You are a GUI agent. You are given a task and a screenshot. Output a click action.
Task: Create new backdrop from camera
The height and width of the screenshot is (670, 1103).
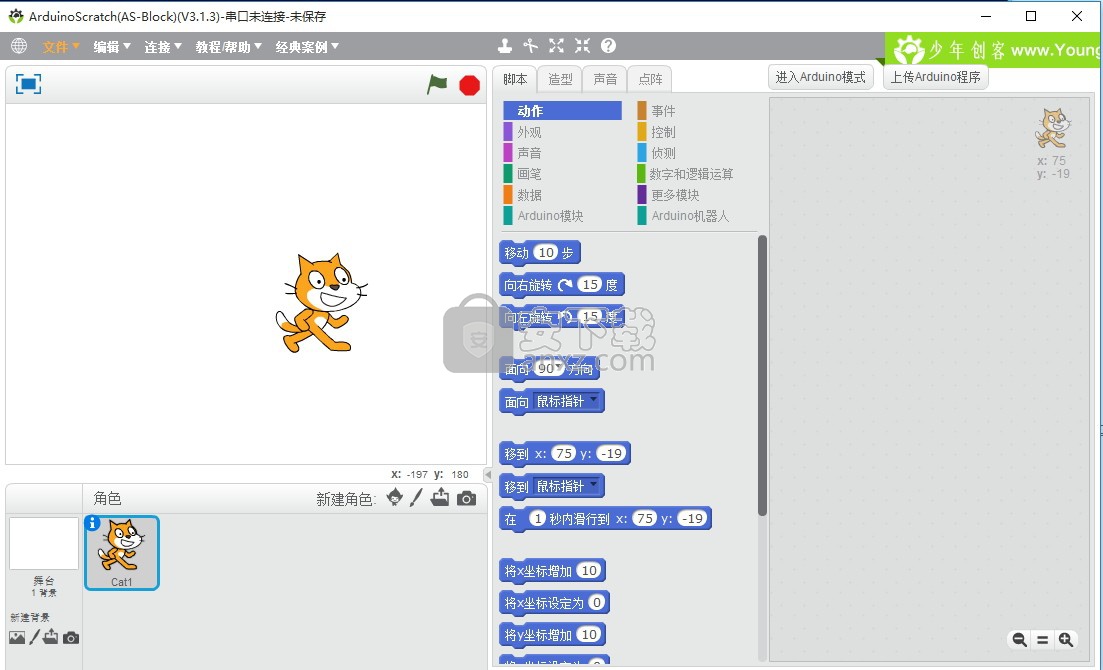pyautogui.click(x=71, y=638)
